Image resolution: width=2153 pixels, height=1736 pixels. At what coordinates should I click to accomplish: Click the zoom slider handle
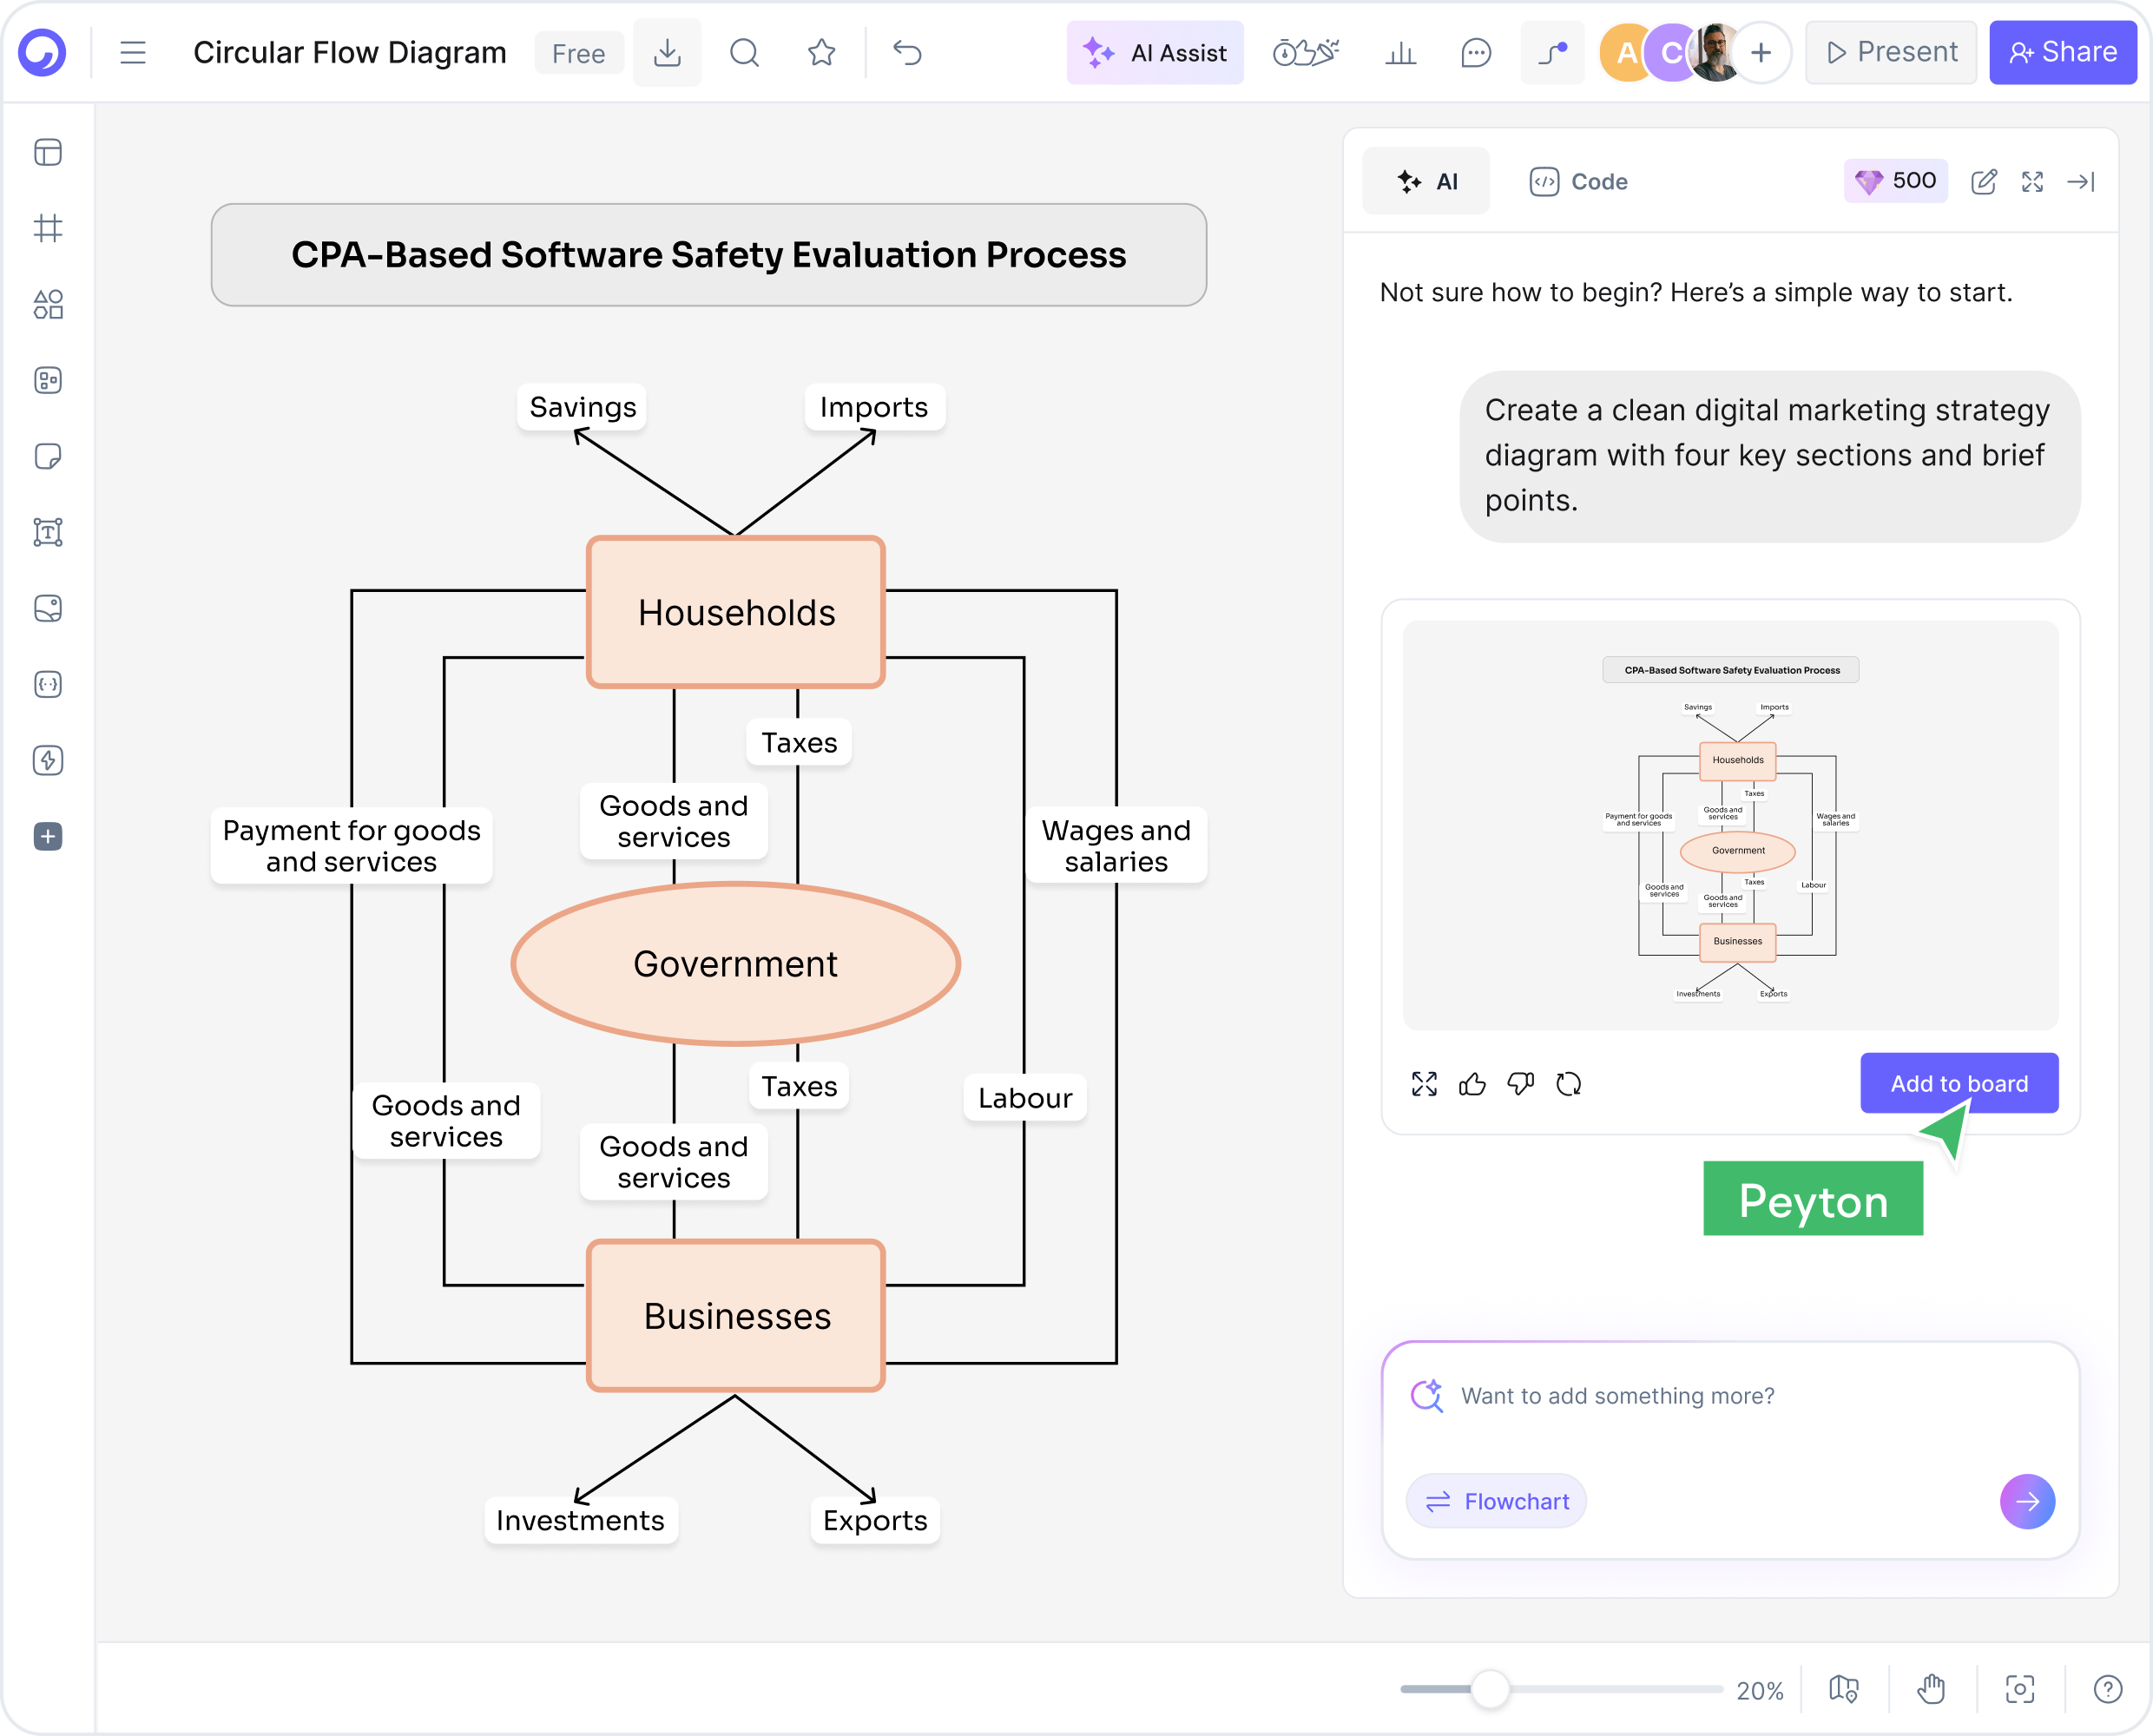pos(1490,1690)
